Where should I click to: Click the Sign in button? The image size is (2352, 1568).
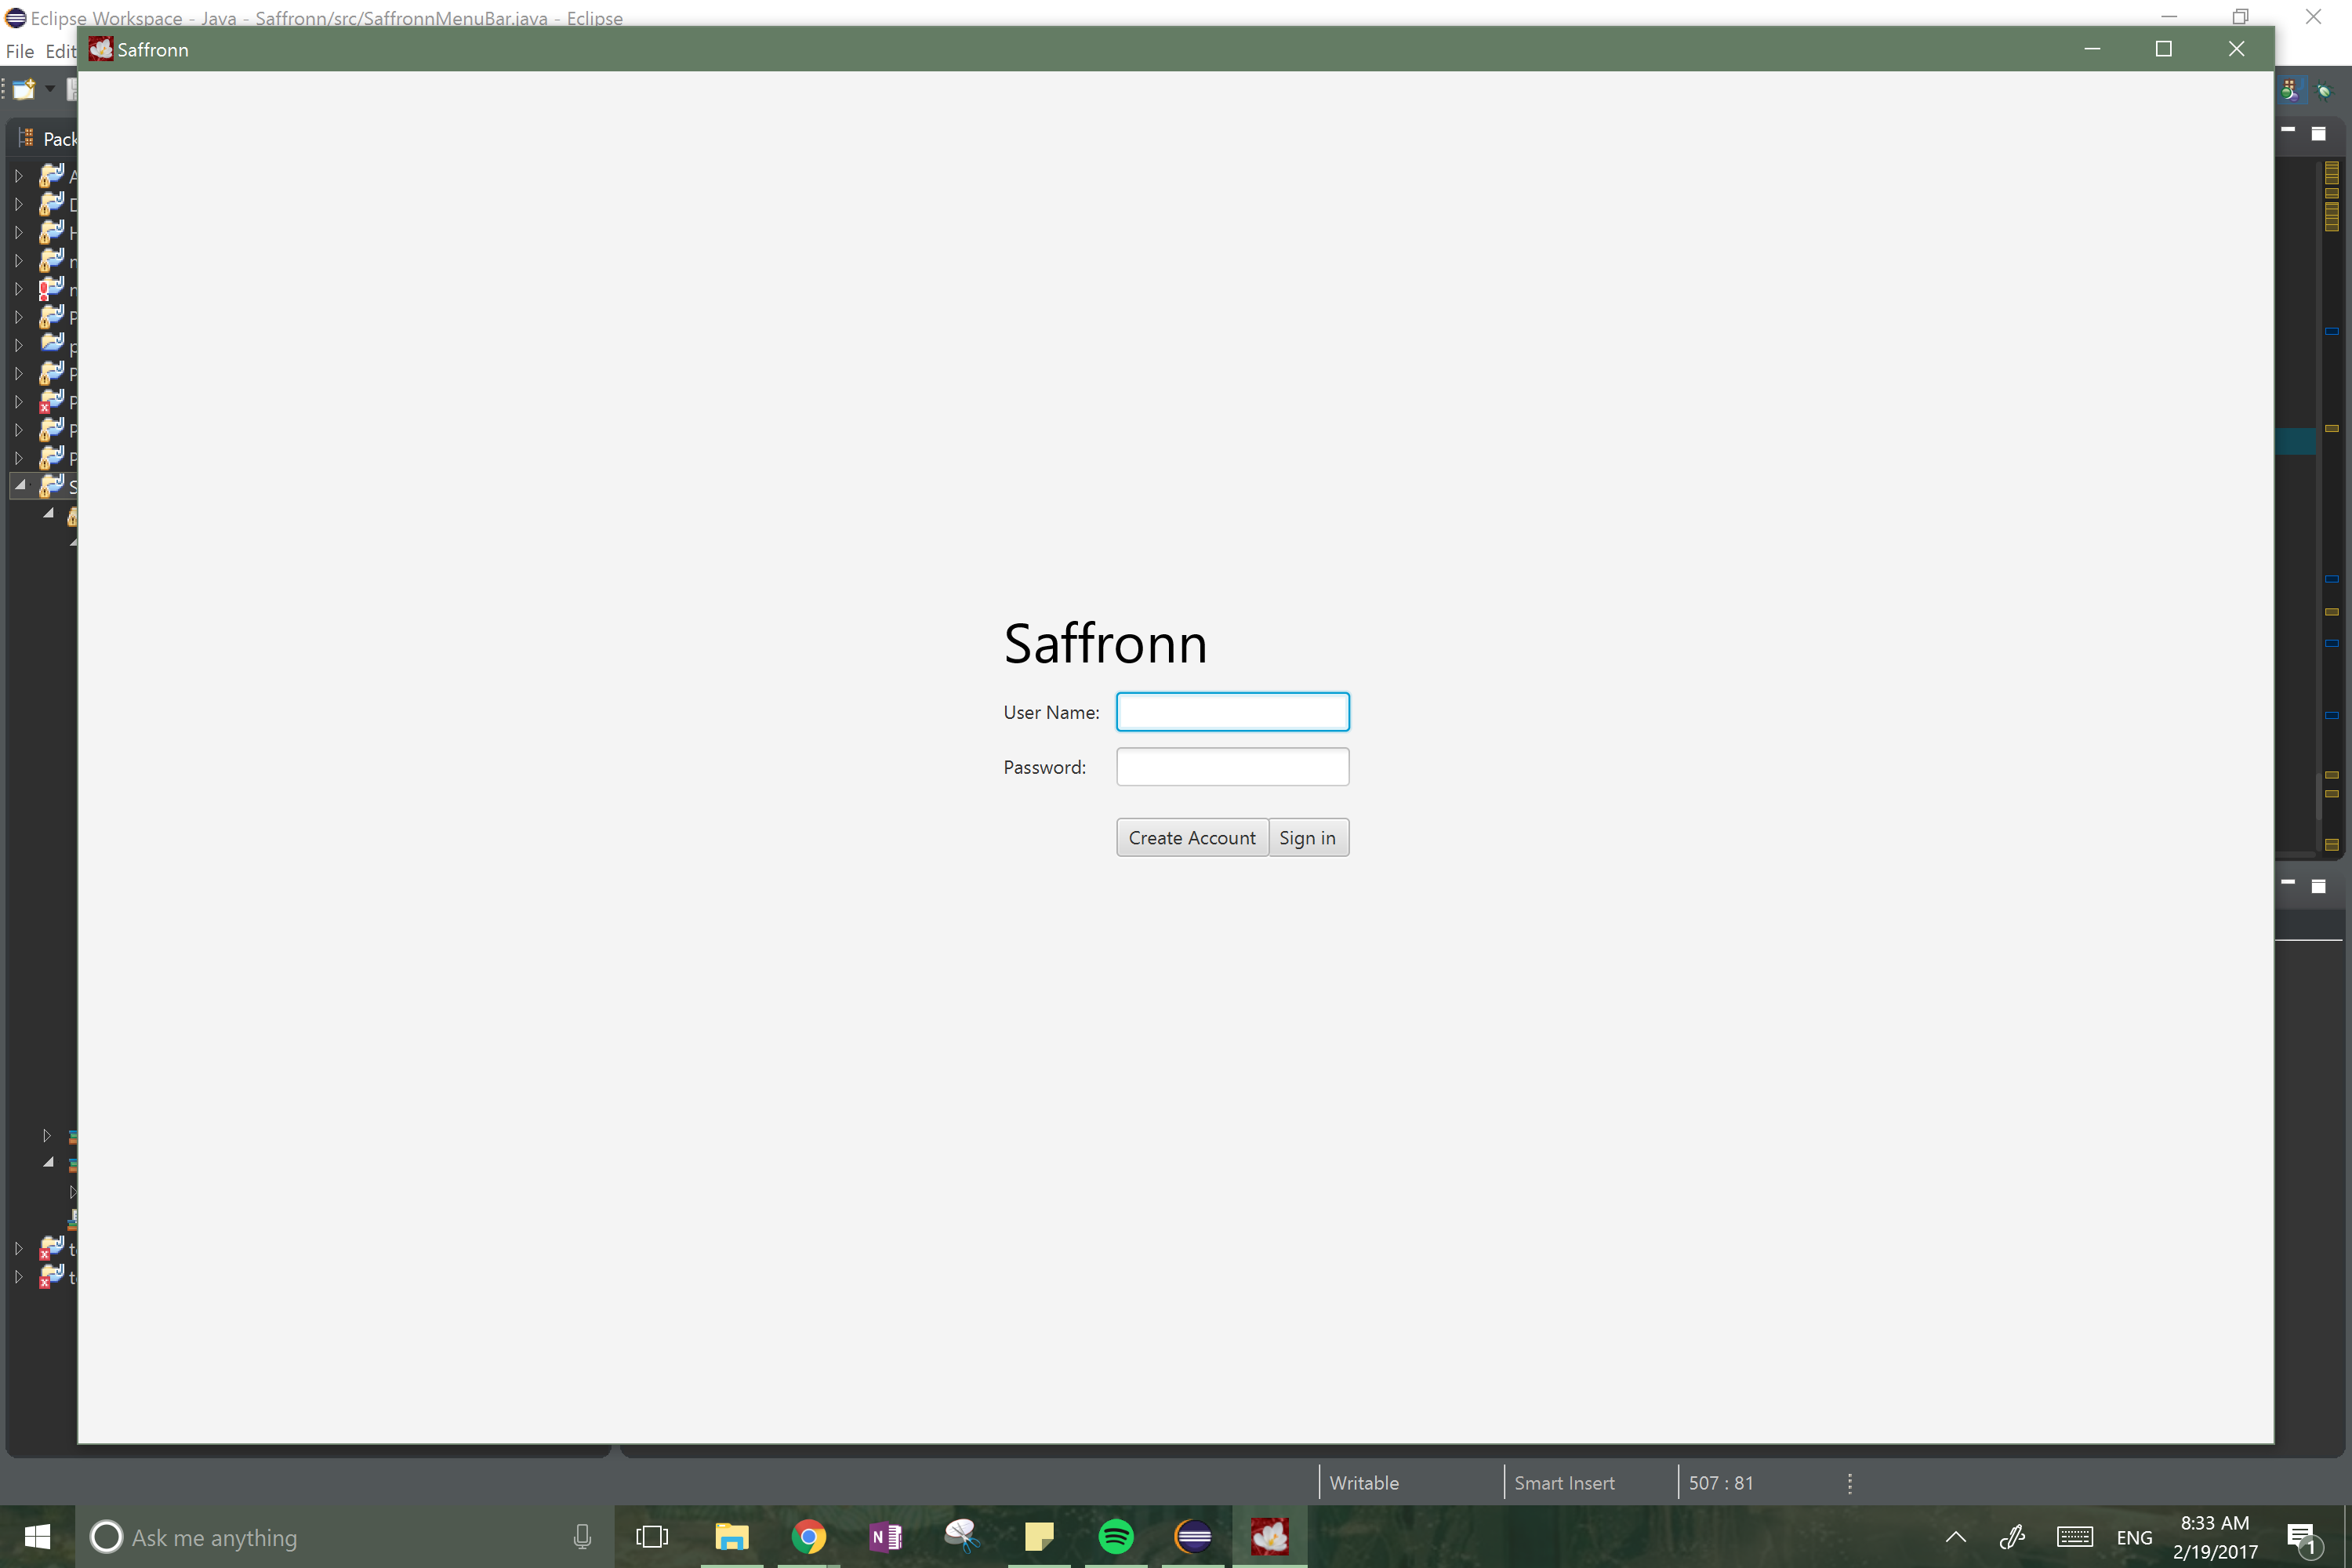tap(1307, 838)
